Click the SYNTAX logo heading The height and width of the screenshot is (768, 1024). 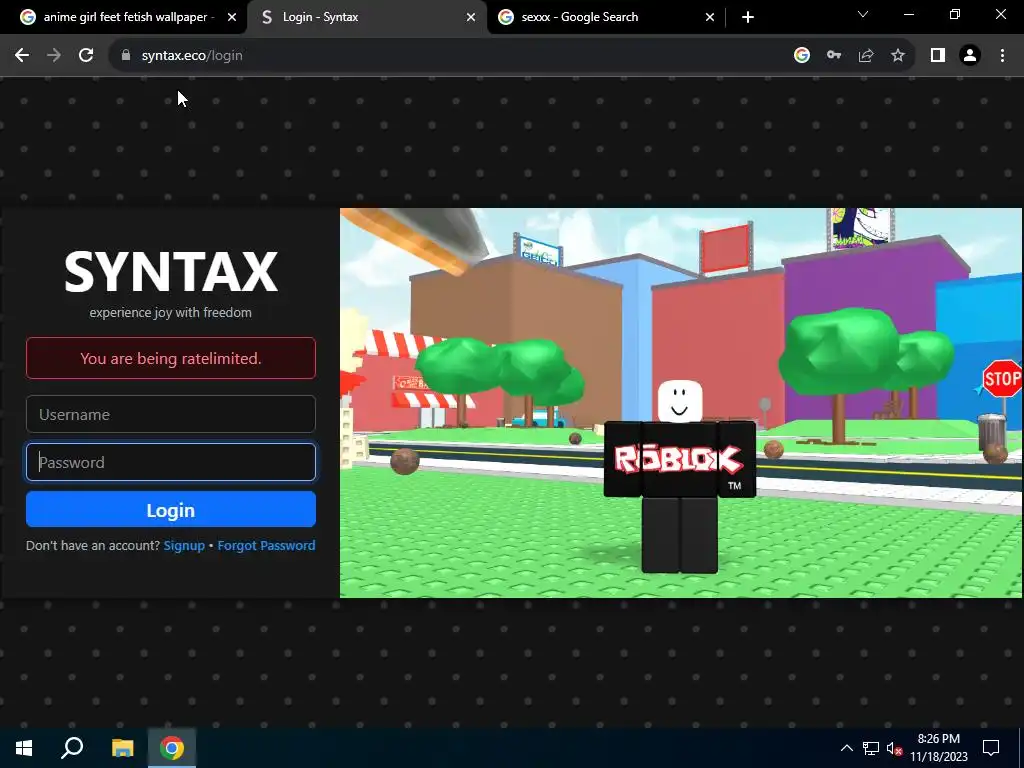[x=171, y=272]
